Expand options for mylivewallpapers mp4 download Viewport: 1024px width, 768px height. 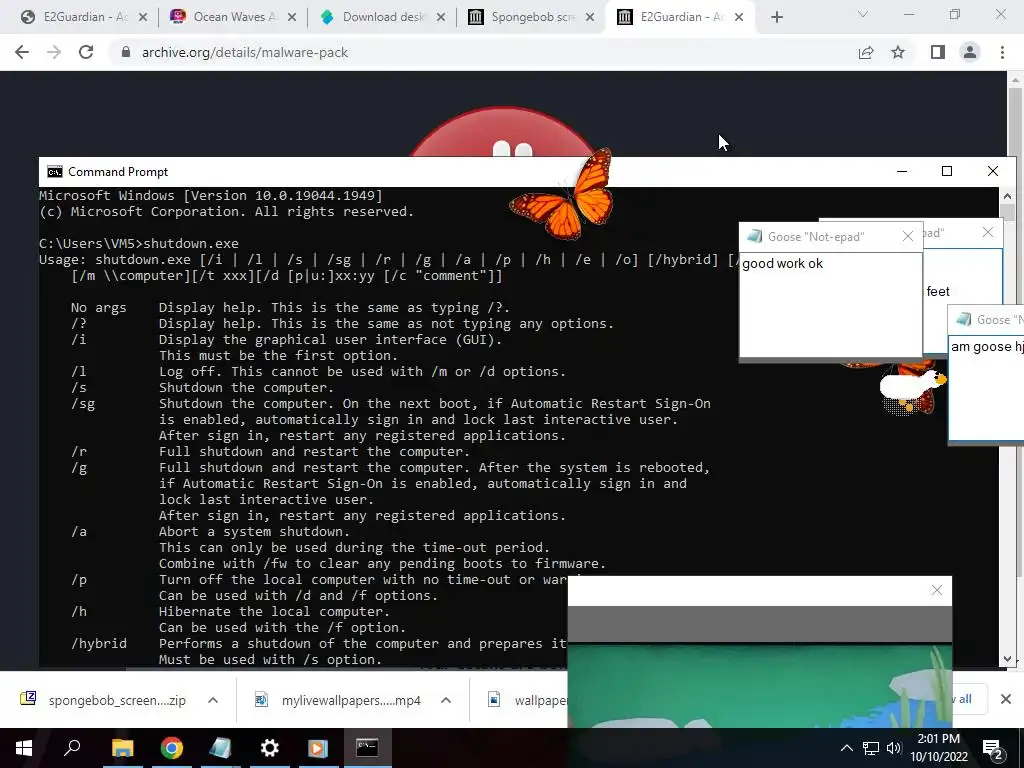click(x=446, y=700)
